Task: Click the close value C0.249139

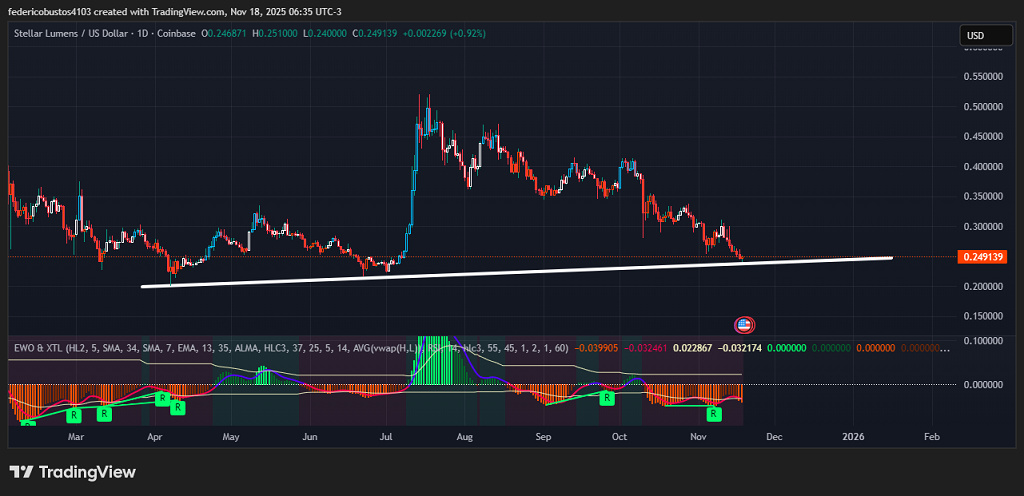Action: [376, 33]
